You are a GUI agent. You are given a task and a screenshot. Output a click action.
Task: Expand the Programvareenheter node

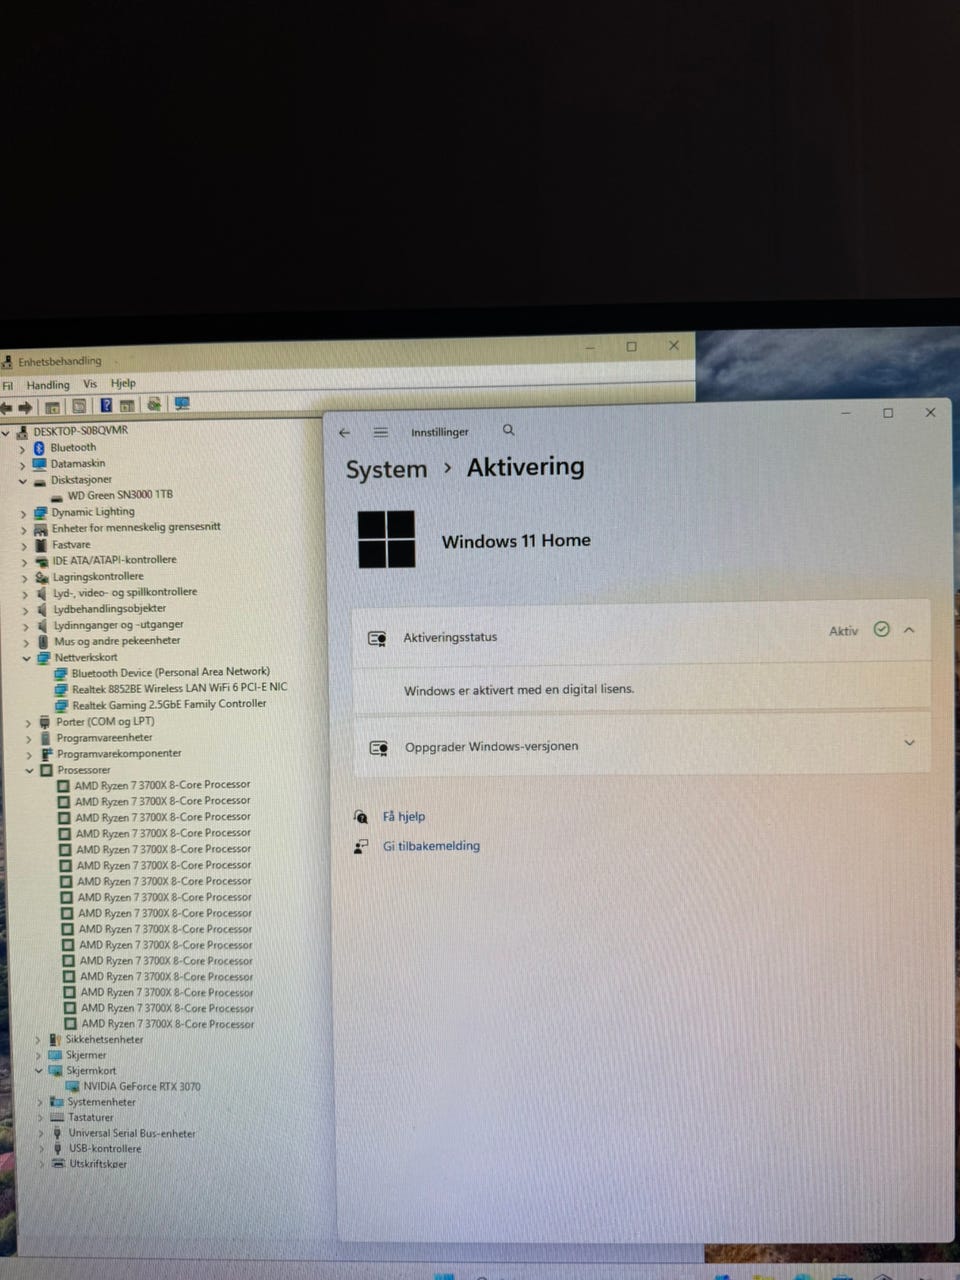pyautogui.click(x=29, y=739)
